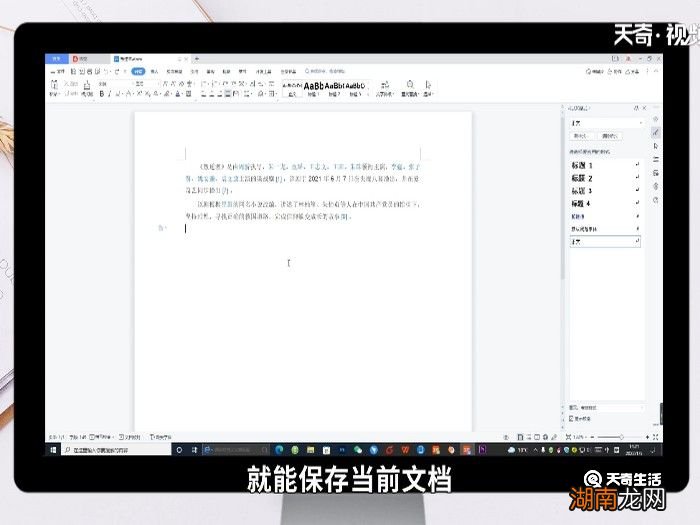Click the pen style icon in right sidebar
Image resolution: width=700 pixels, height=525 pixels.
pyautogui.click(x=655, y=132)
